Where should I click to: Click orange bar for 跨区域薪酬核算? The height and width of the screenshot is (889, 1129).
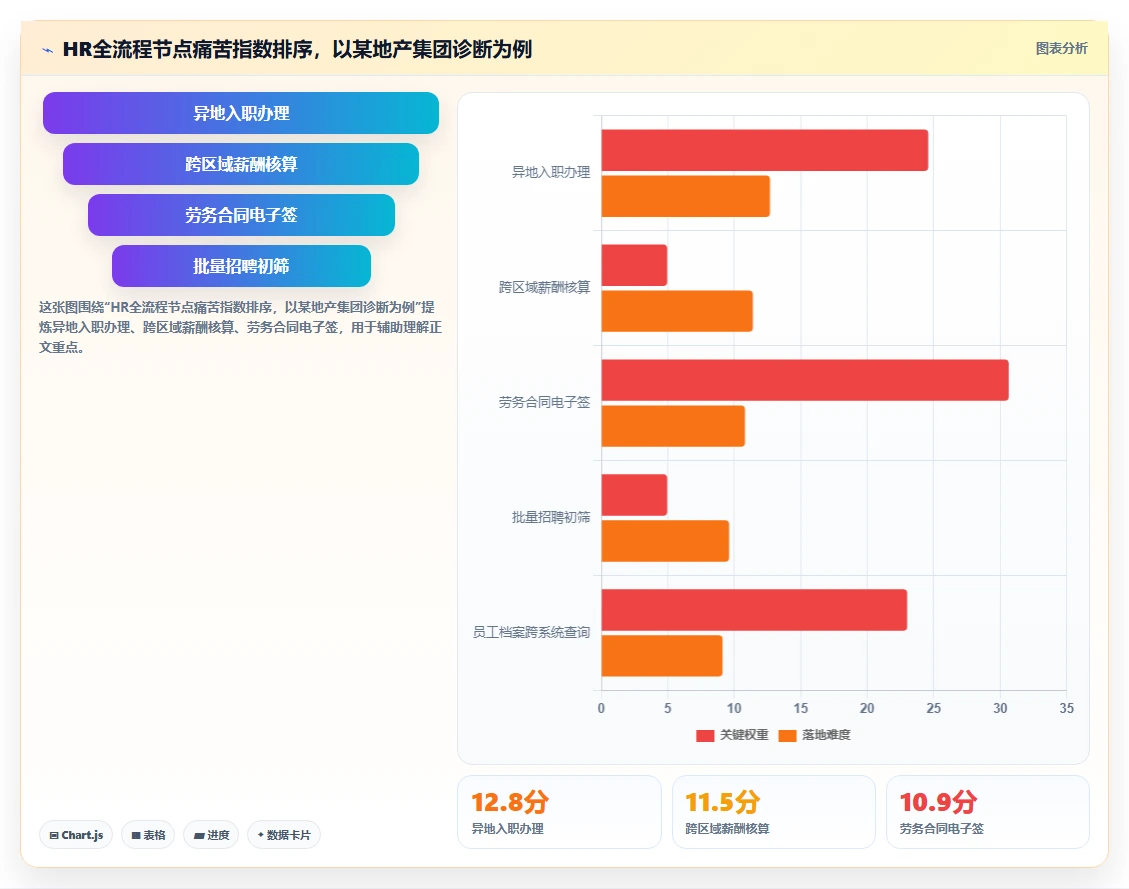[x=677, y=311]
